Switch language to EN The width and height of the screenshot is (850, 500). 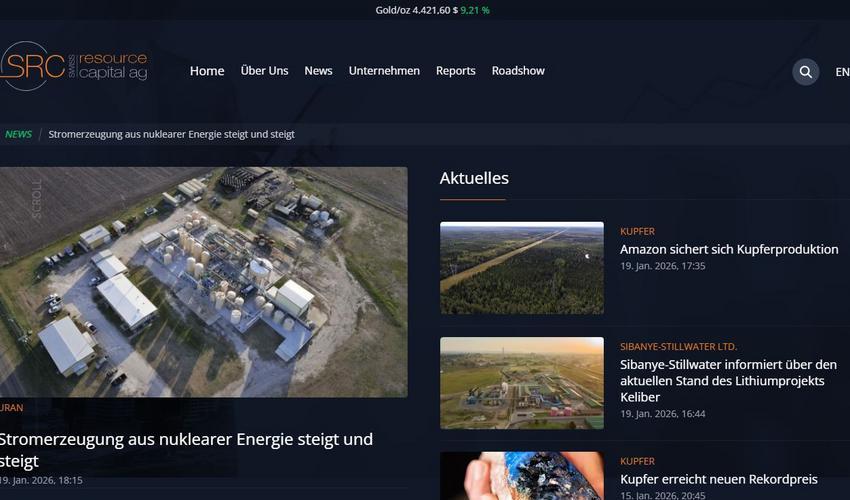[842, 72]
